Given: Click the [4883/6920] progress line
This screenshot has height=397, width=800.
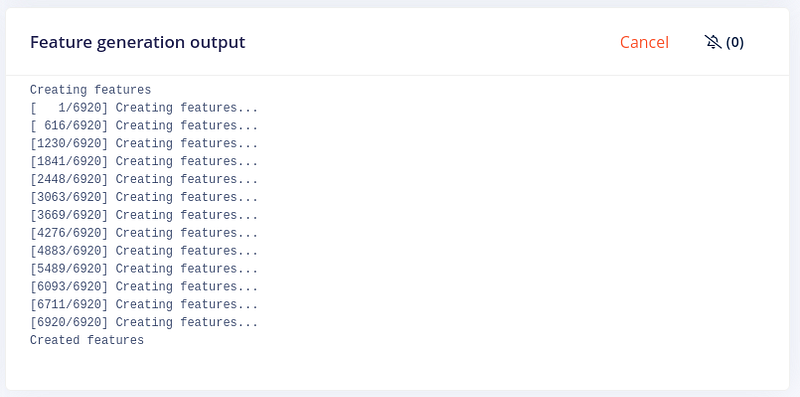Looking at the screenshot, I should tap(144, 251).
